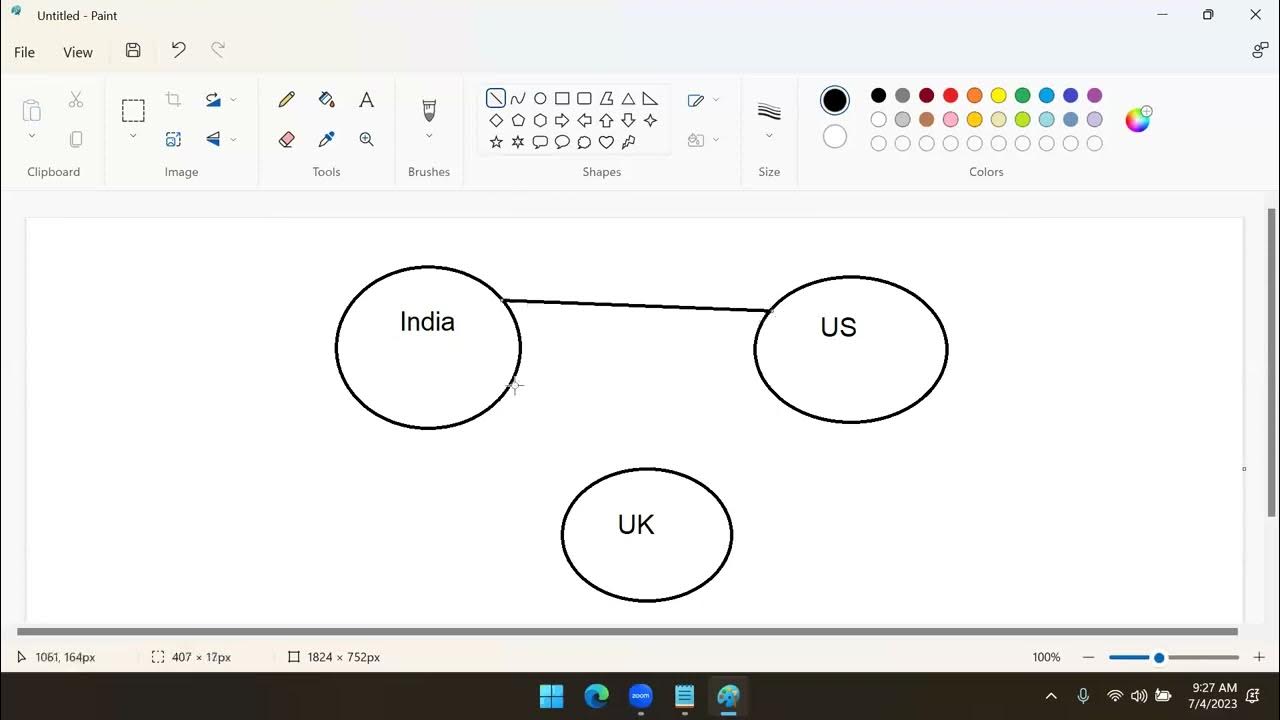Click the horizontal canvas scrollbar

point(627,631)
